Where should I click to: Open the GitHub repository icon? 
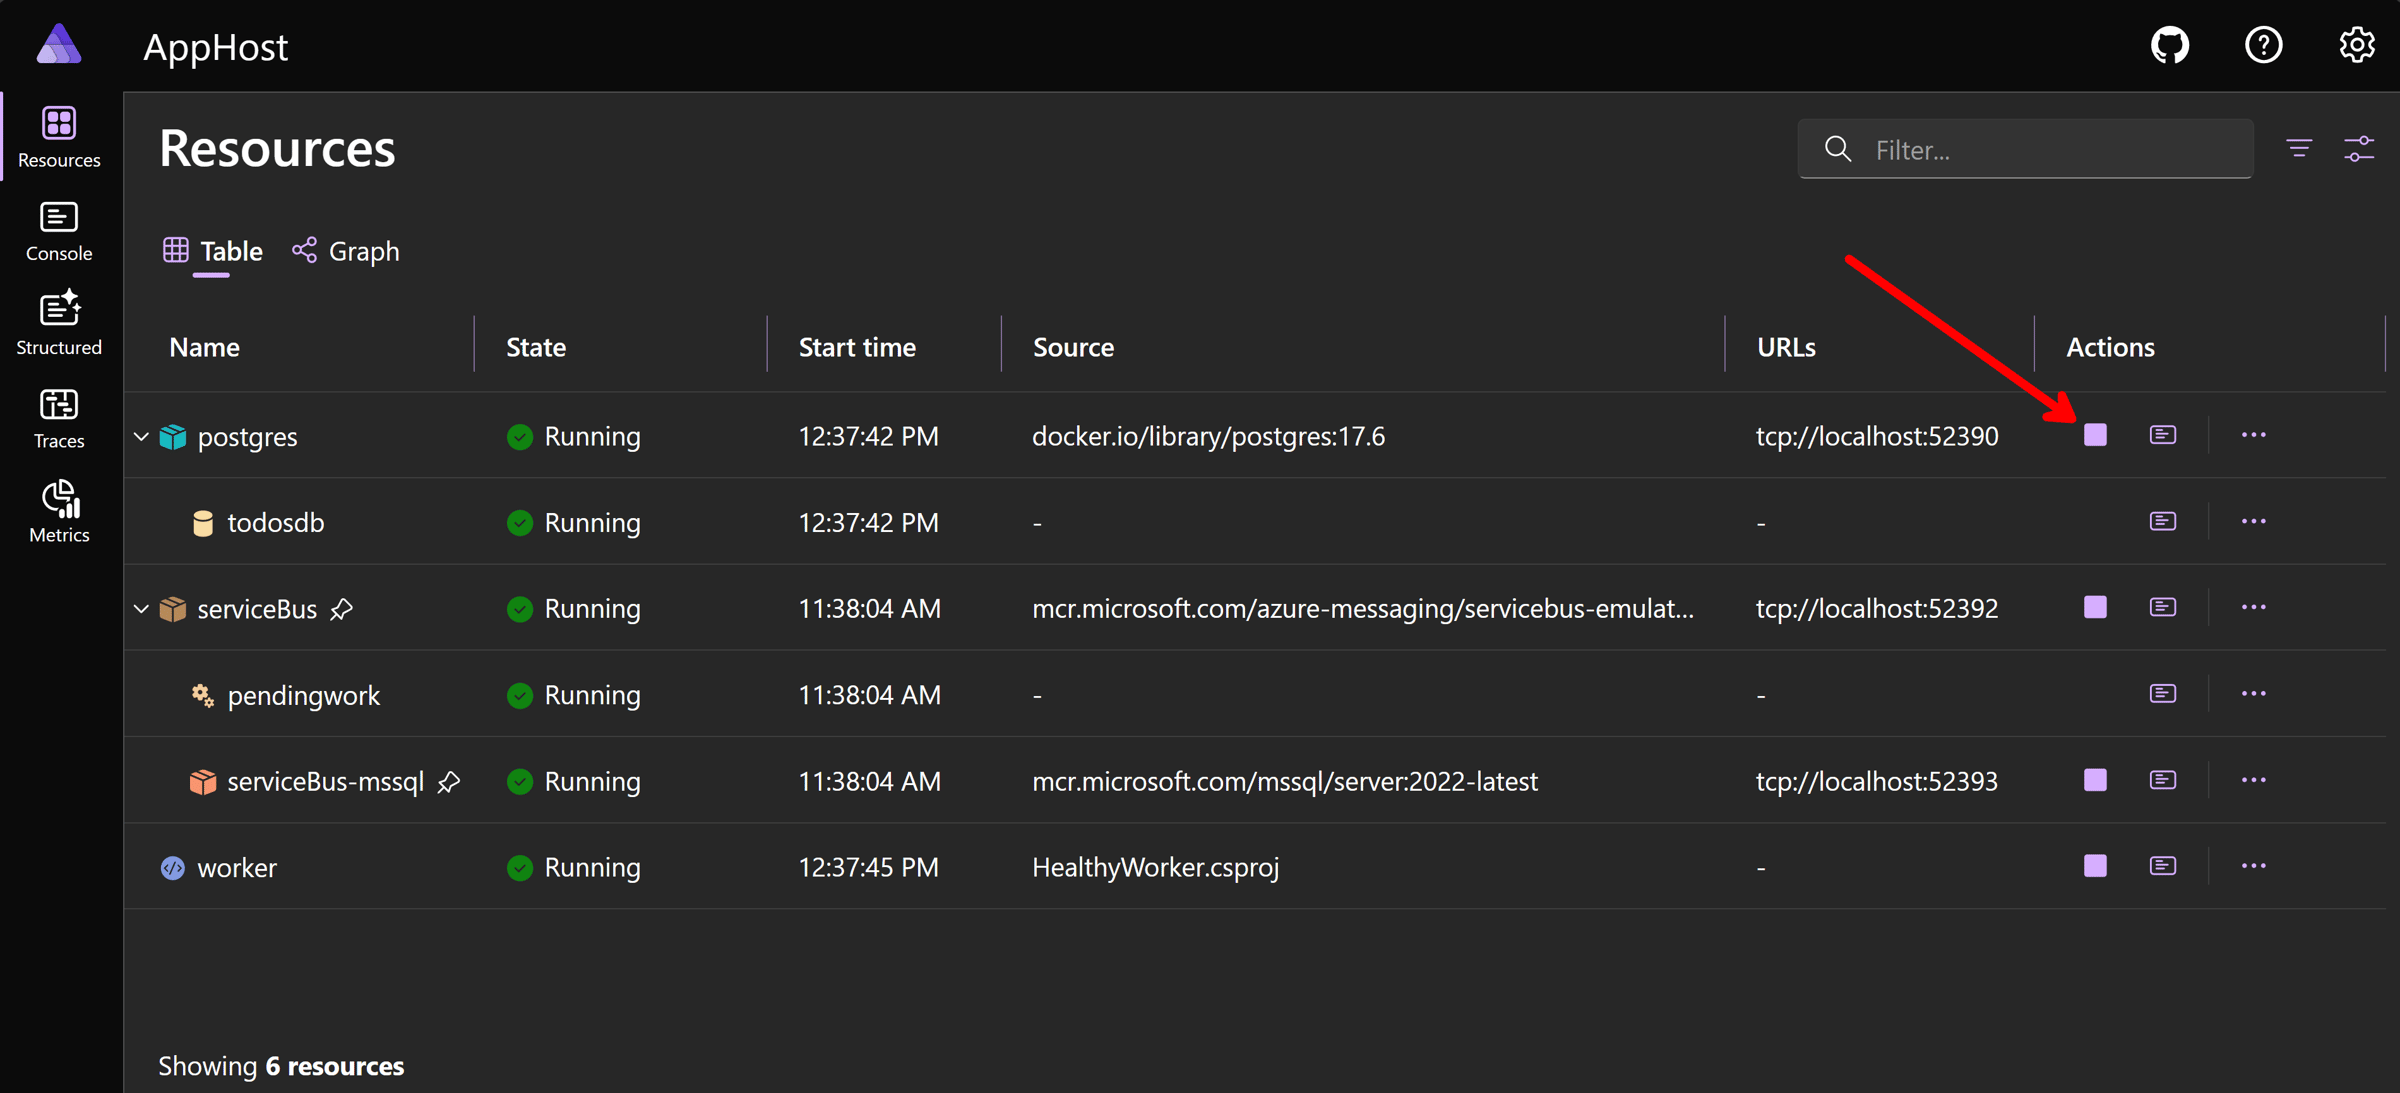click(2169, 45)
